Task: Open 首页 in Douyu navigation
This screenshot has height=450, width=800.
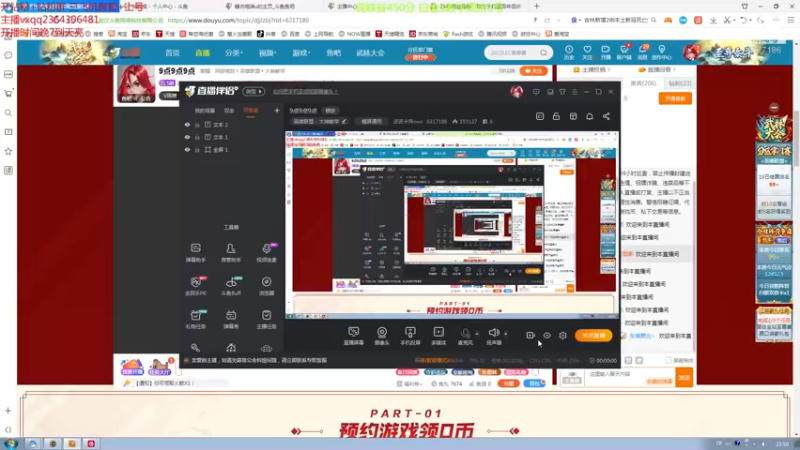Action: (x=172, y=53)
